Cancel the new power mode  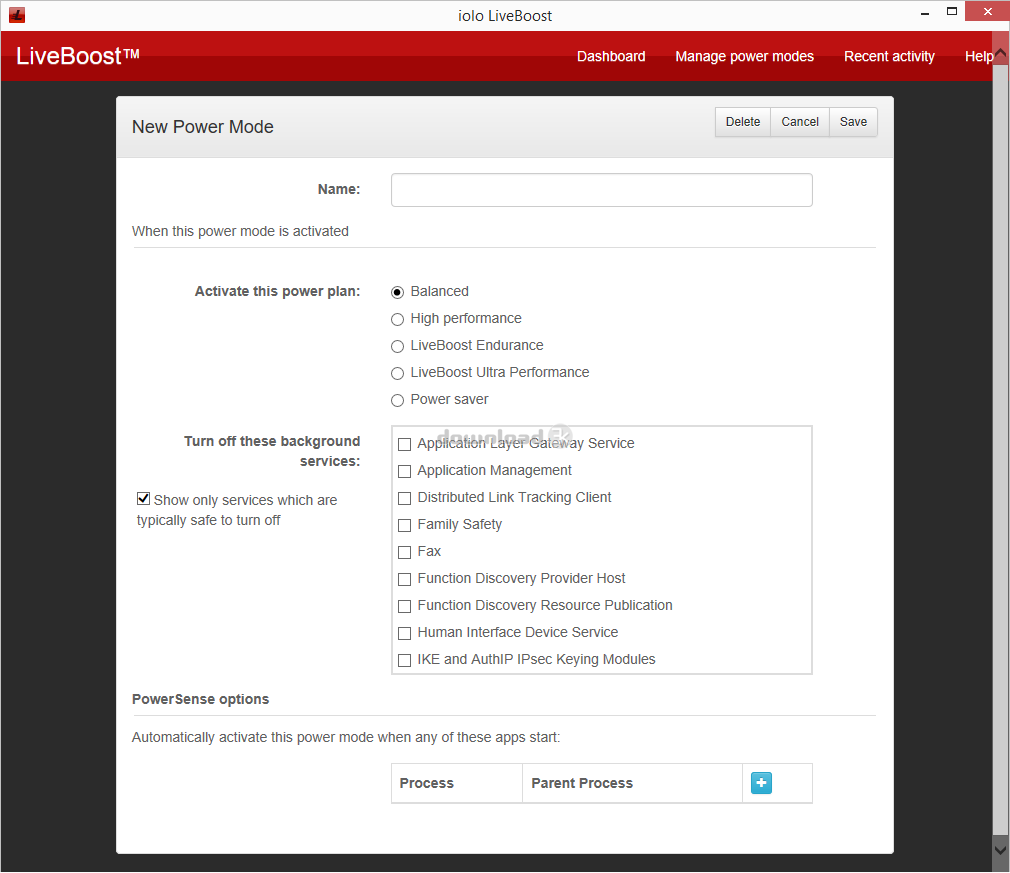[800, 122]
